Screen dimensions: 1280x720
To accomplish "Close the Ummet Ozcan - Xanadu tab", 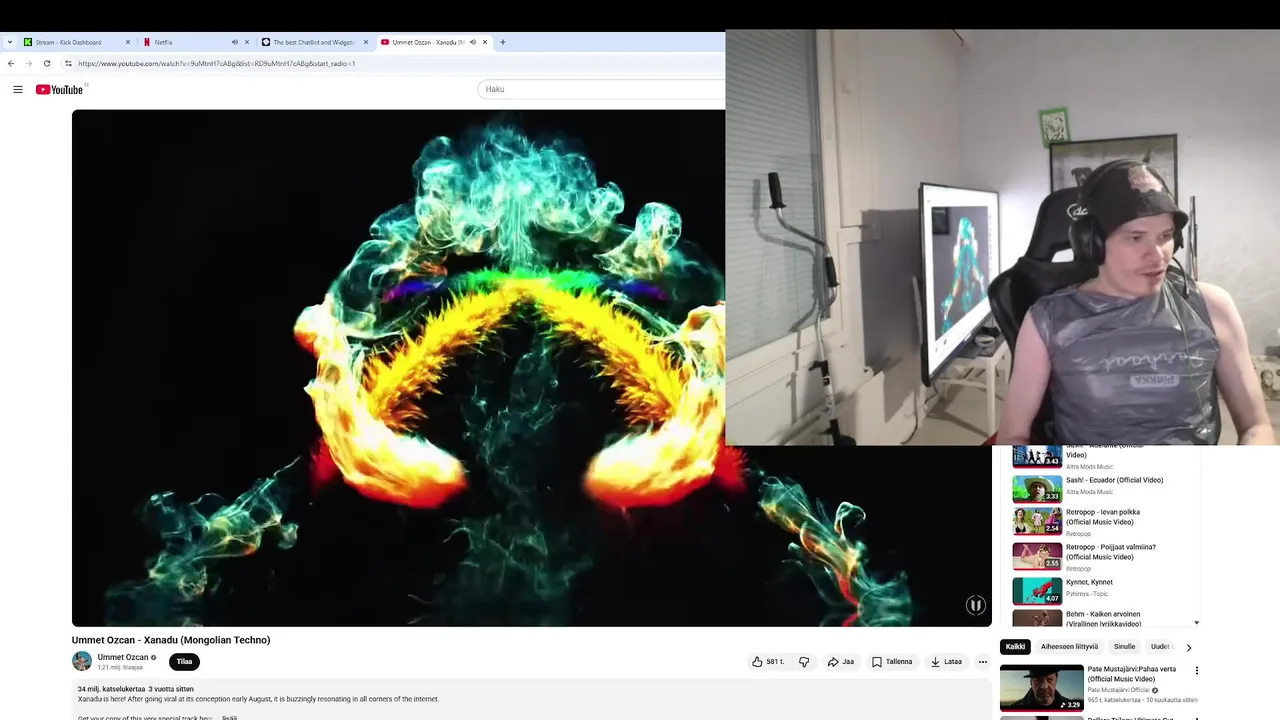I will (x=485, y=42).
